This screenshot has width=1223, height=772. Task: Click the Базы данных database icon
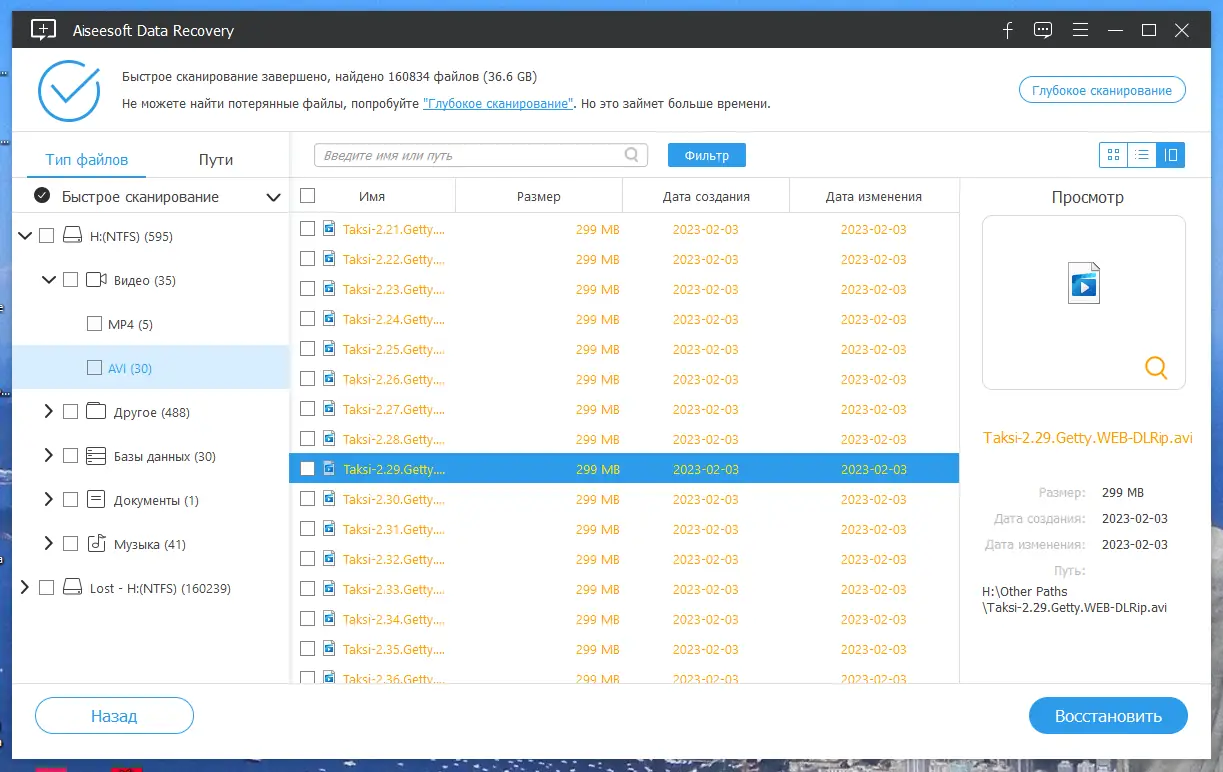click(x=96, y=456)
